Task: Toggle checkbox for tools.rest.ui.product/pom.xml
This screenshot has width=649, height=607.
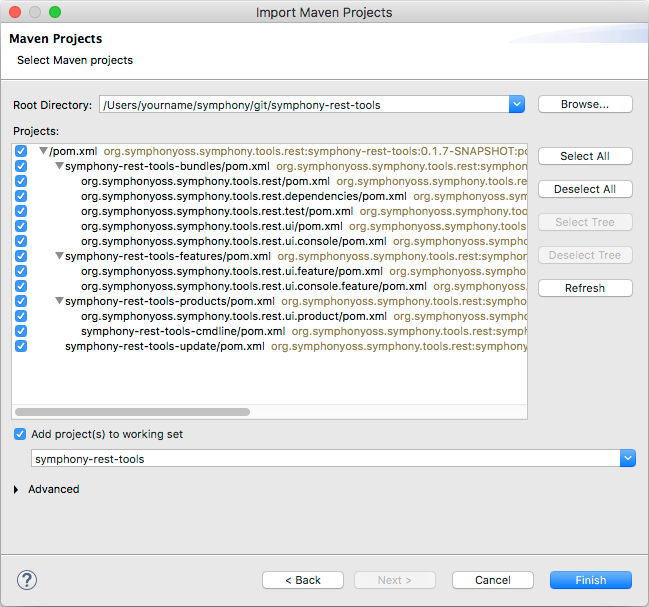Action: click(21, 316)
